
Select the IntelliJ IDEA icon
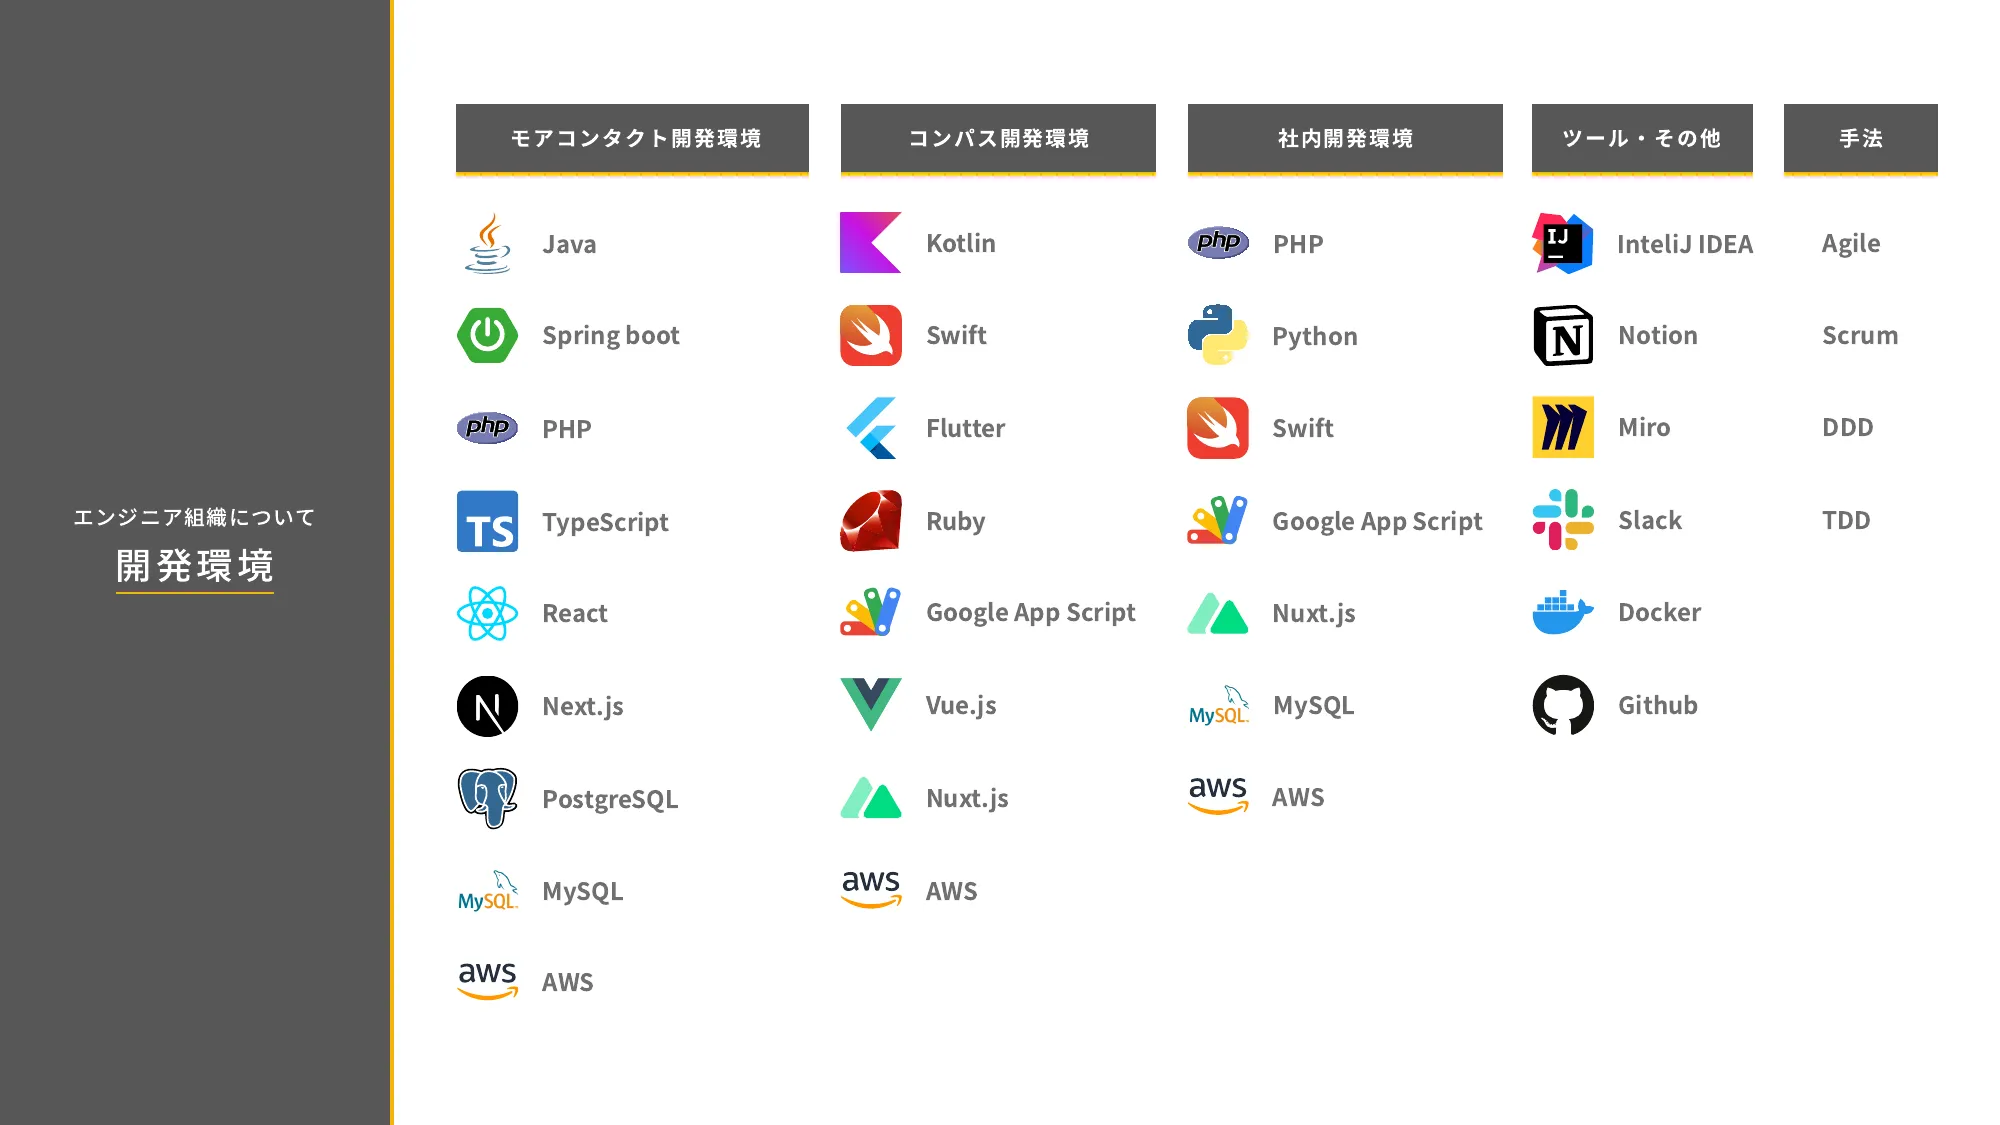click(1562, 243)
